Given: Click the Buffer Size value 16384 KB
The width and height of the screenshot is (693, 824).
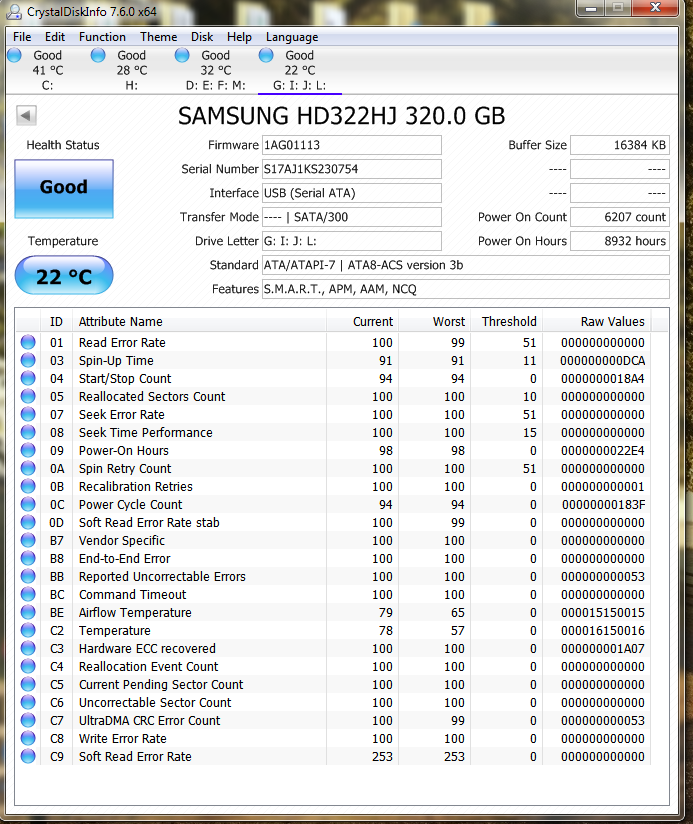Looking at the screenshot, I should point(619,145).
